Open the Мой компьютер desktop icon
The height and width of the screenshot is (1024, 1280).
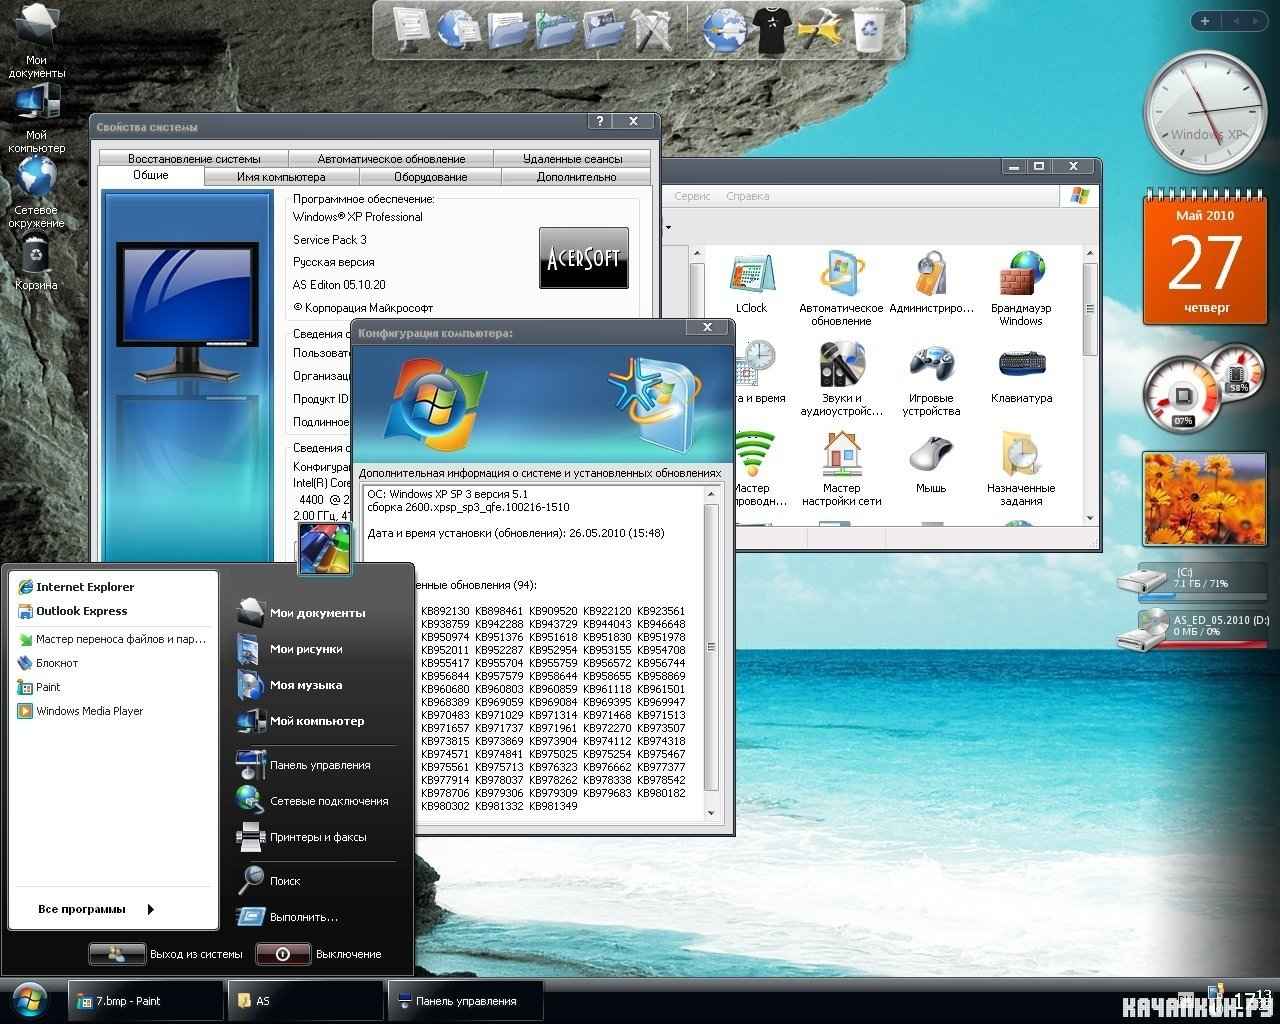pyautogui.click(x=37, y=118)
